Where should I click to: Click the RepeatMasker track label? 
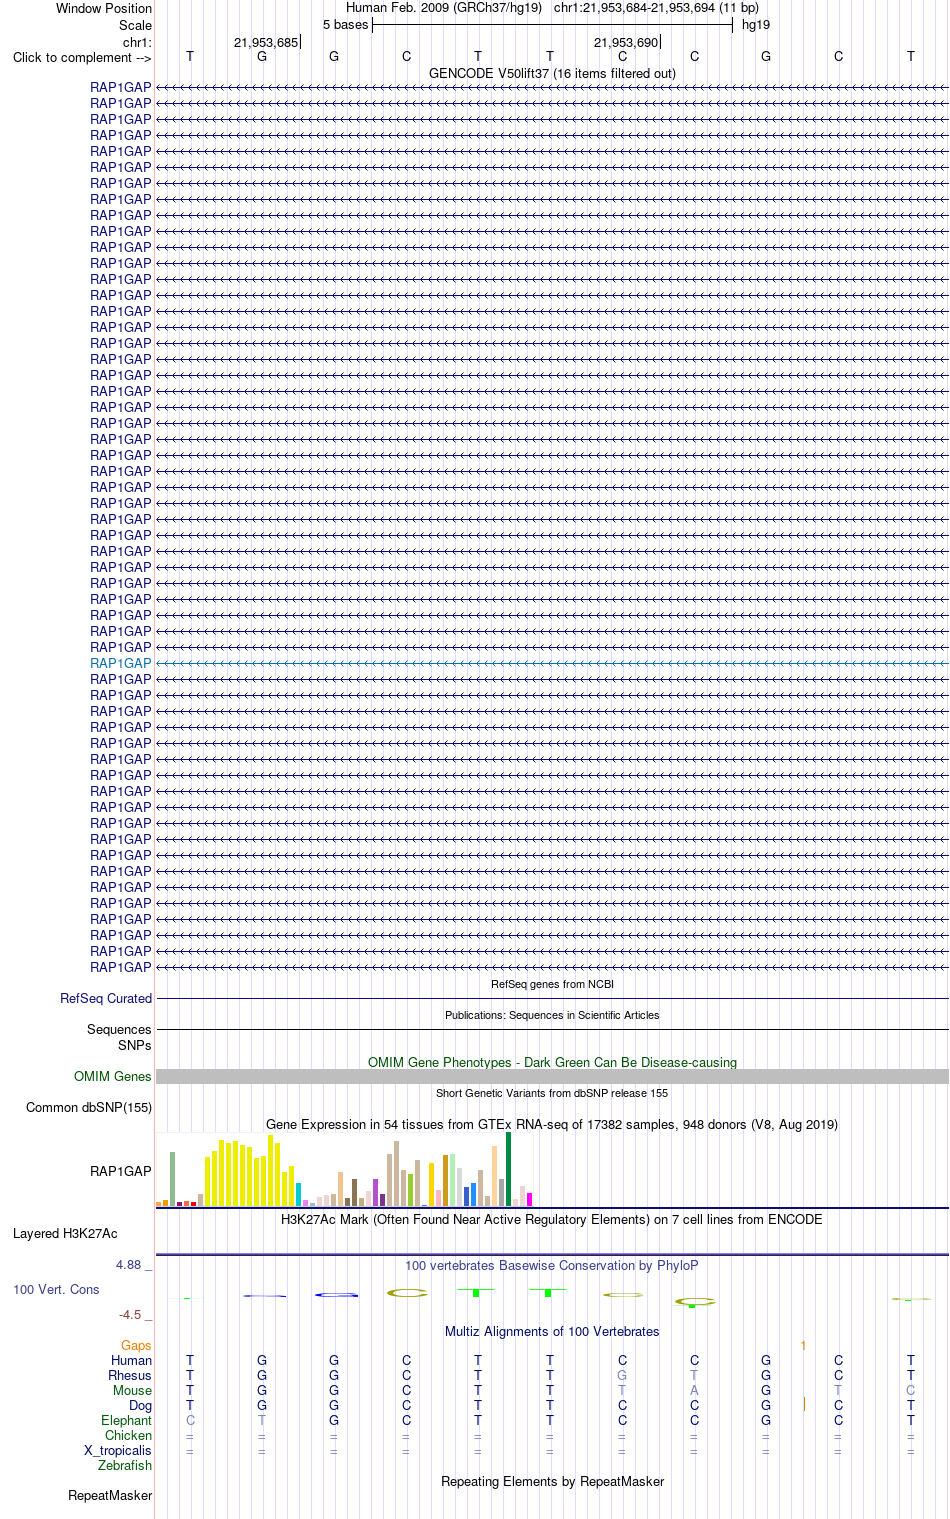110,1495
